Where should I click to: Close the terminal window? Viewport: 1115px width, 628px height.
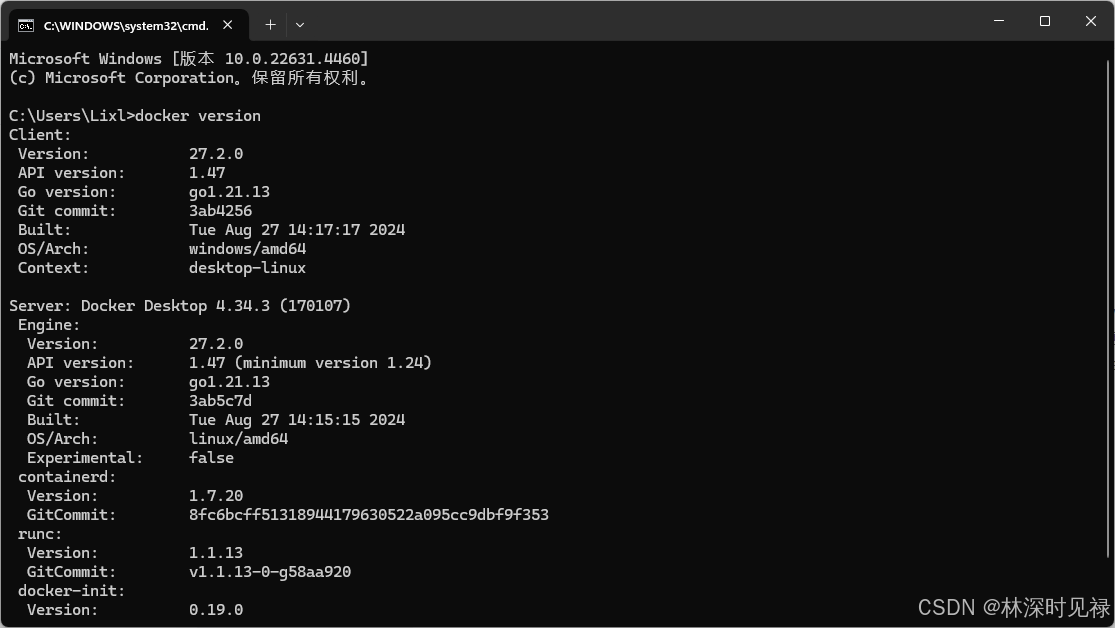pyautogui.click(x=1091, y=21)
